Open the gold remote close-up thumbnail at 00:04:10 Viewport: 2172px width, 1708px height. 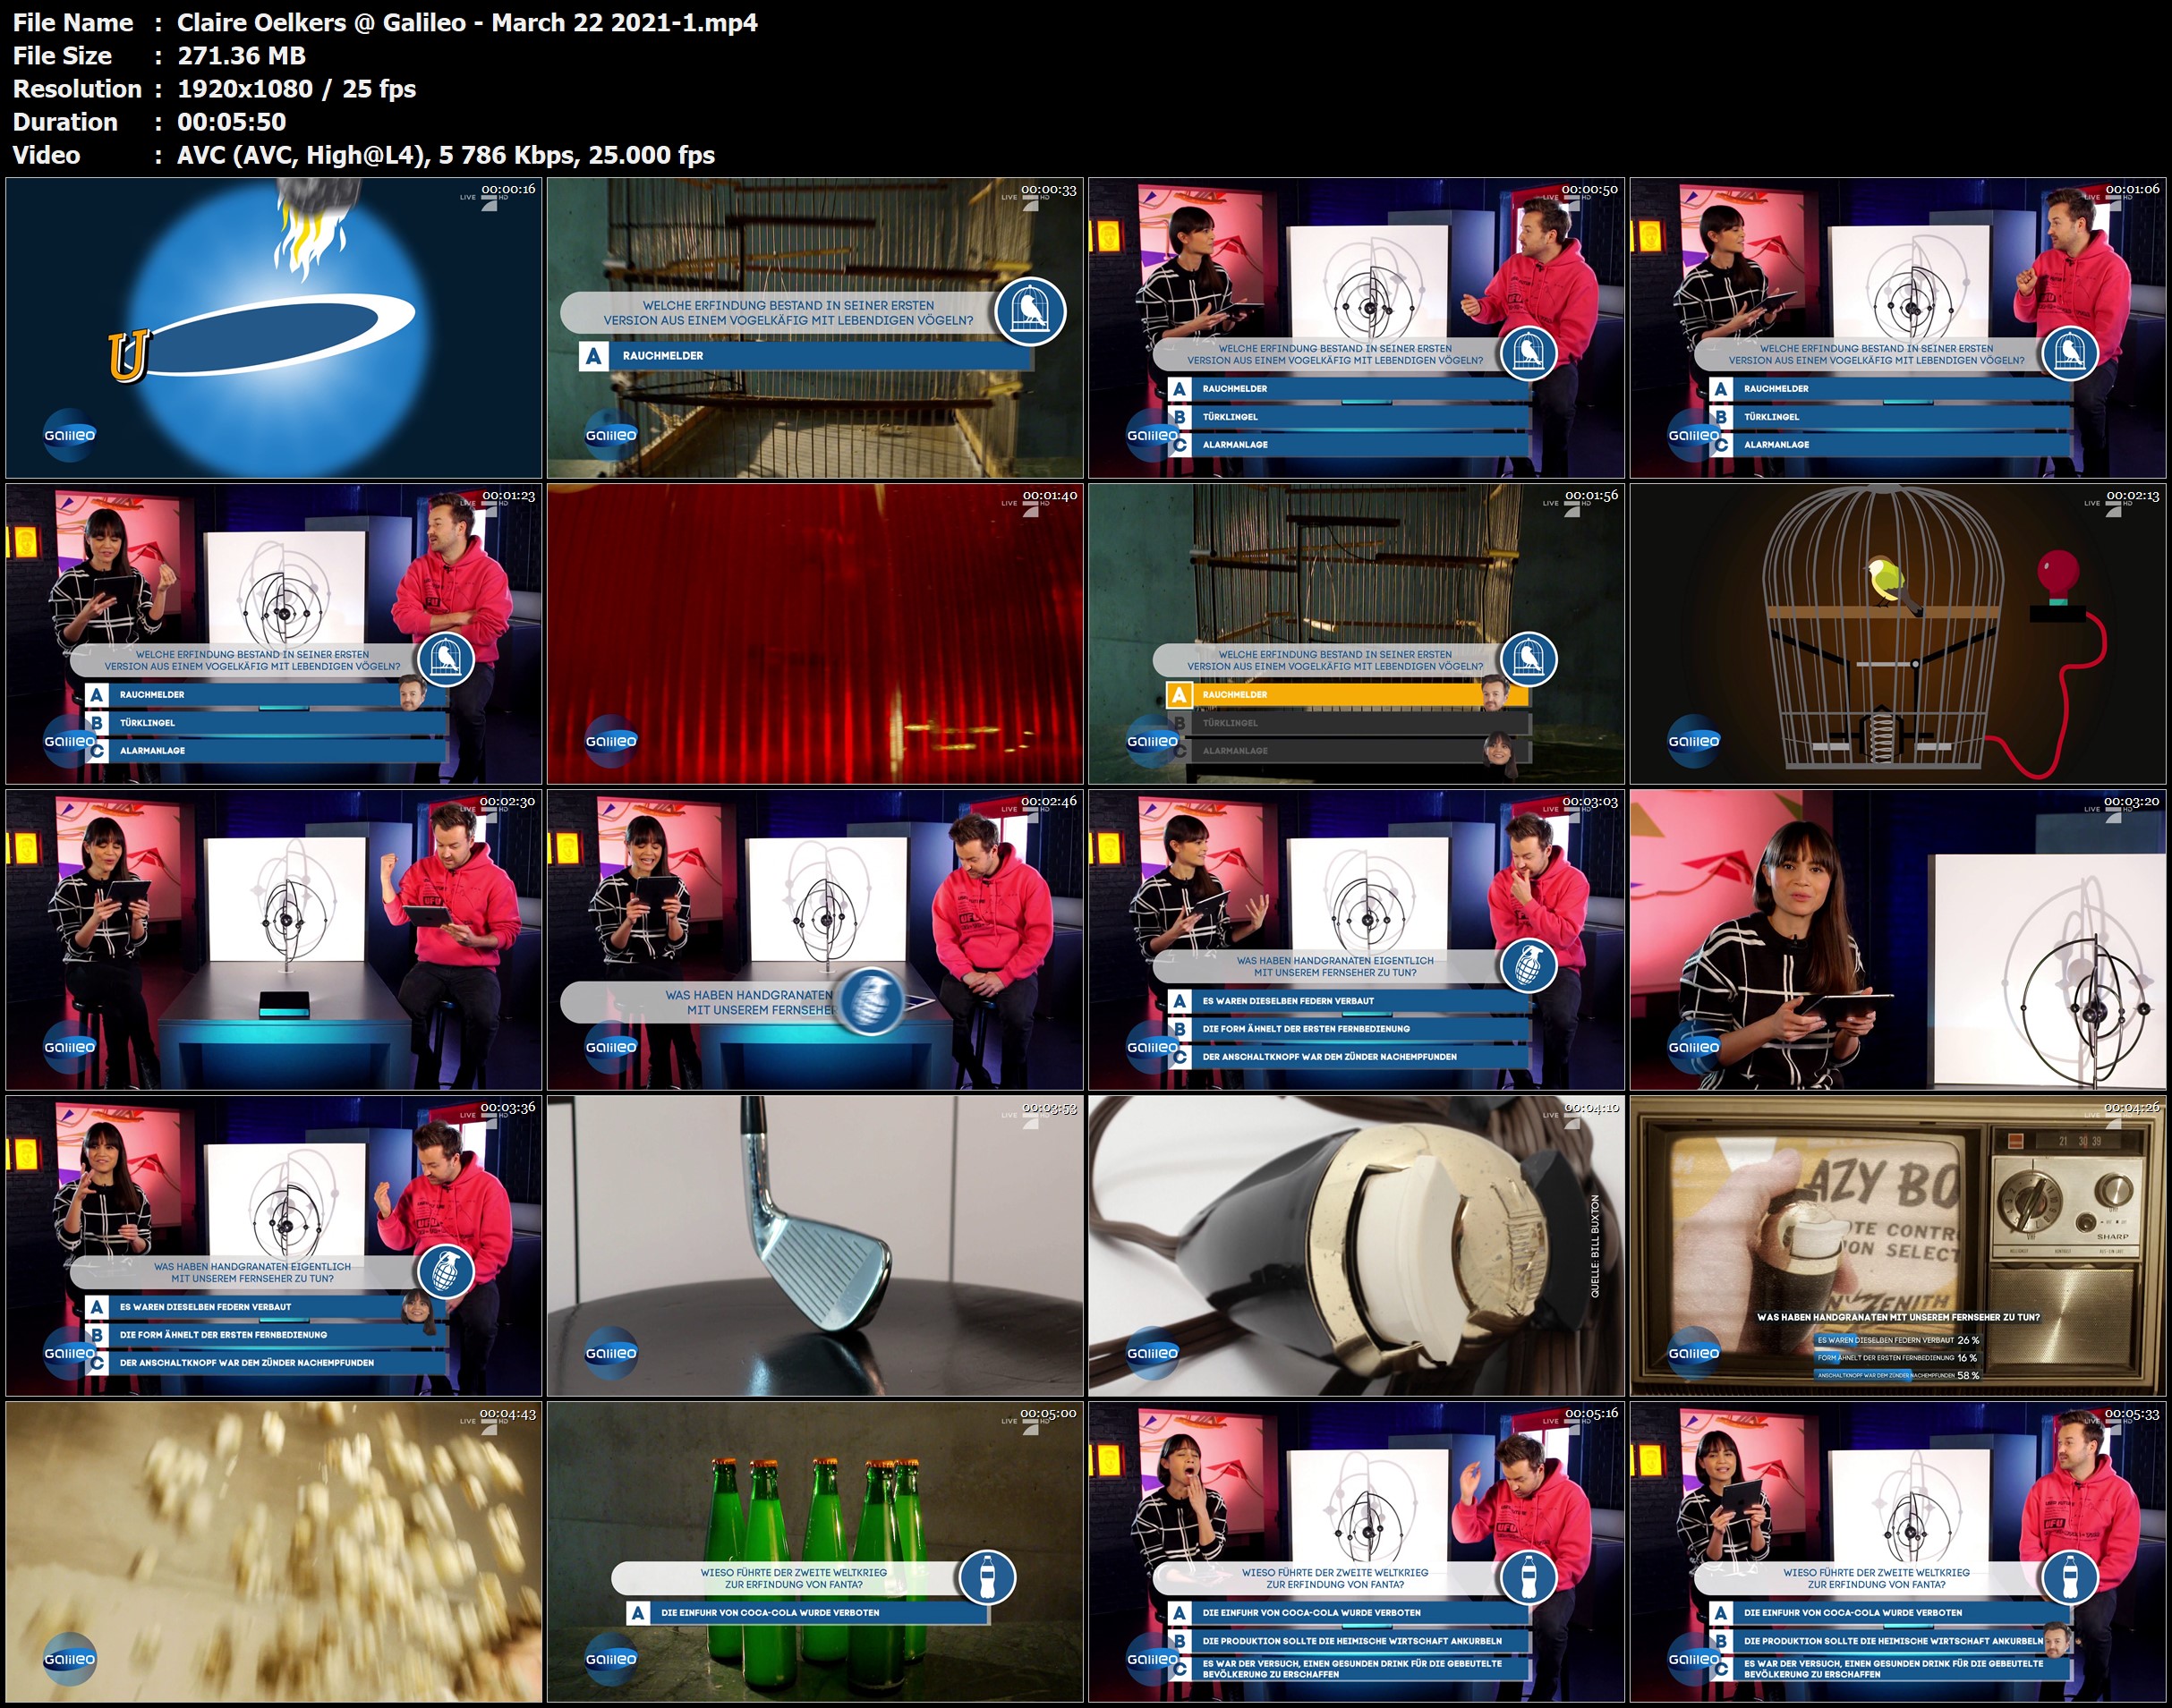point(1356,1245)
